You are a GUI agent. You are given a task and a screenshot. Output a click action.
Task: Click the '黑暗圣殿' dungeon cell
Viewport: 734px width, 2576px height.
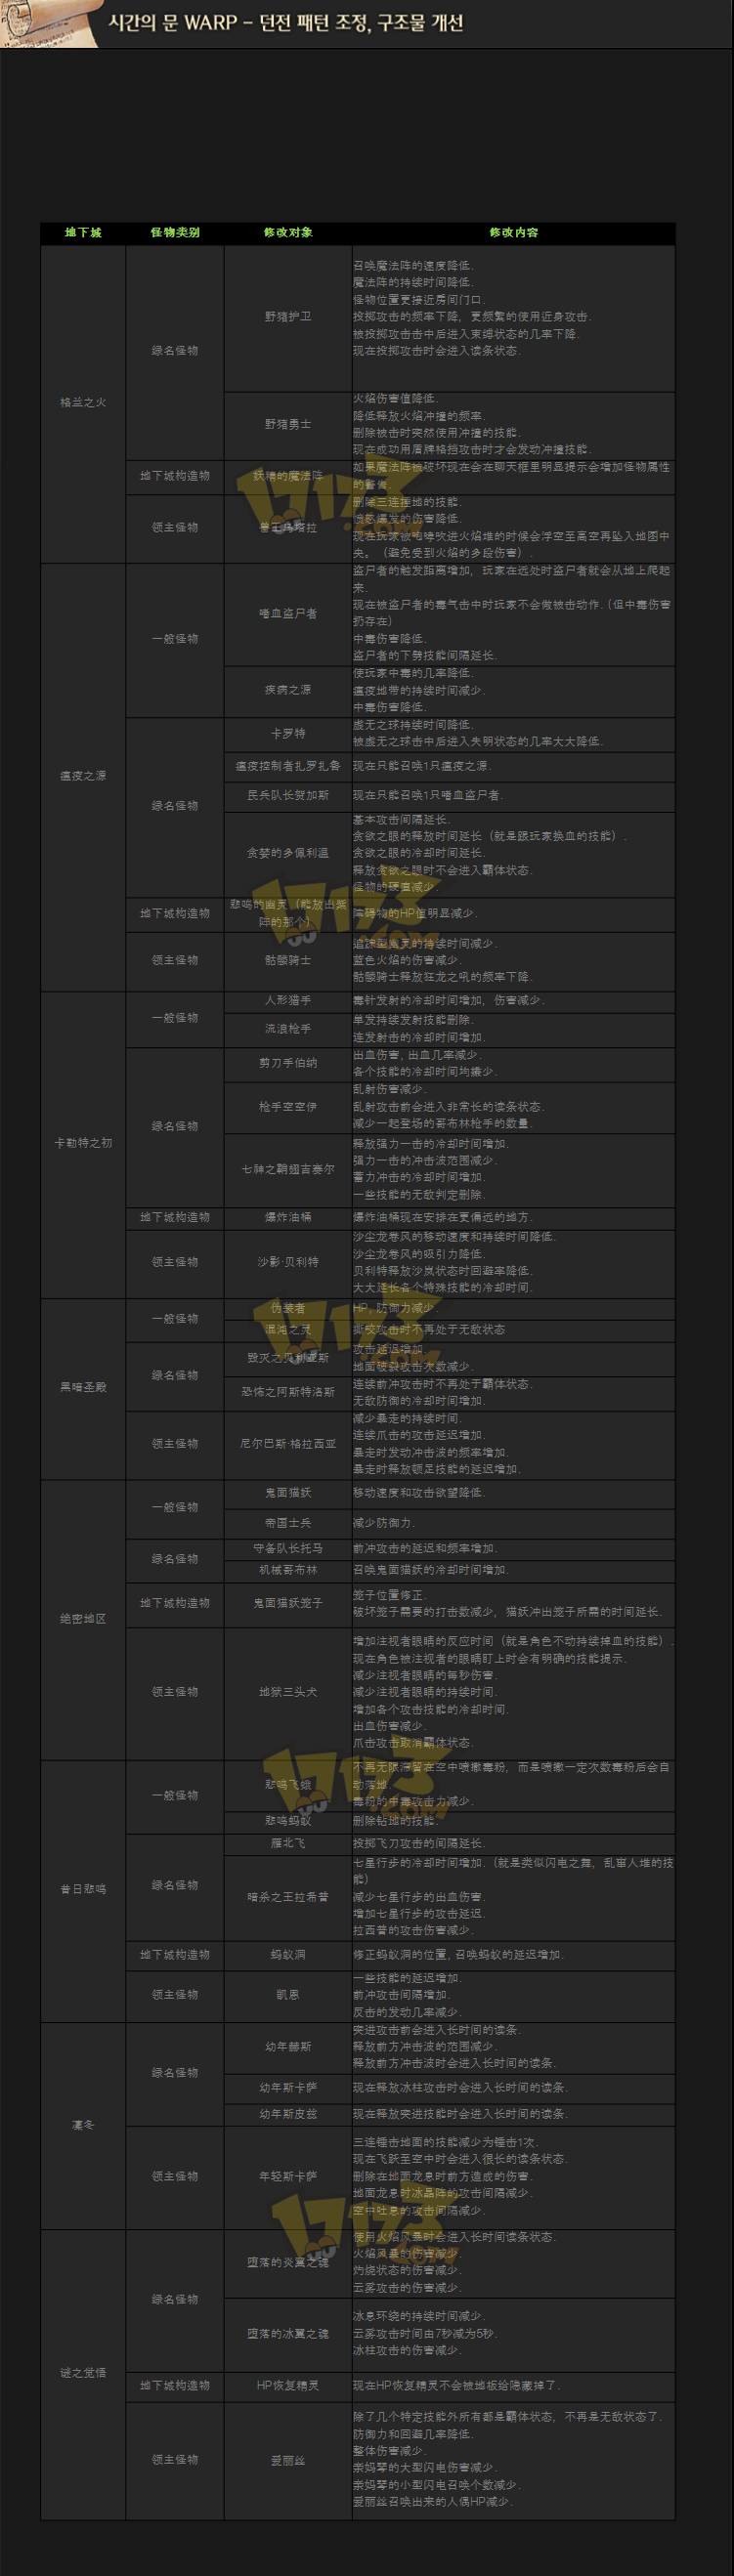(83, 1387)
